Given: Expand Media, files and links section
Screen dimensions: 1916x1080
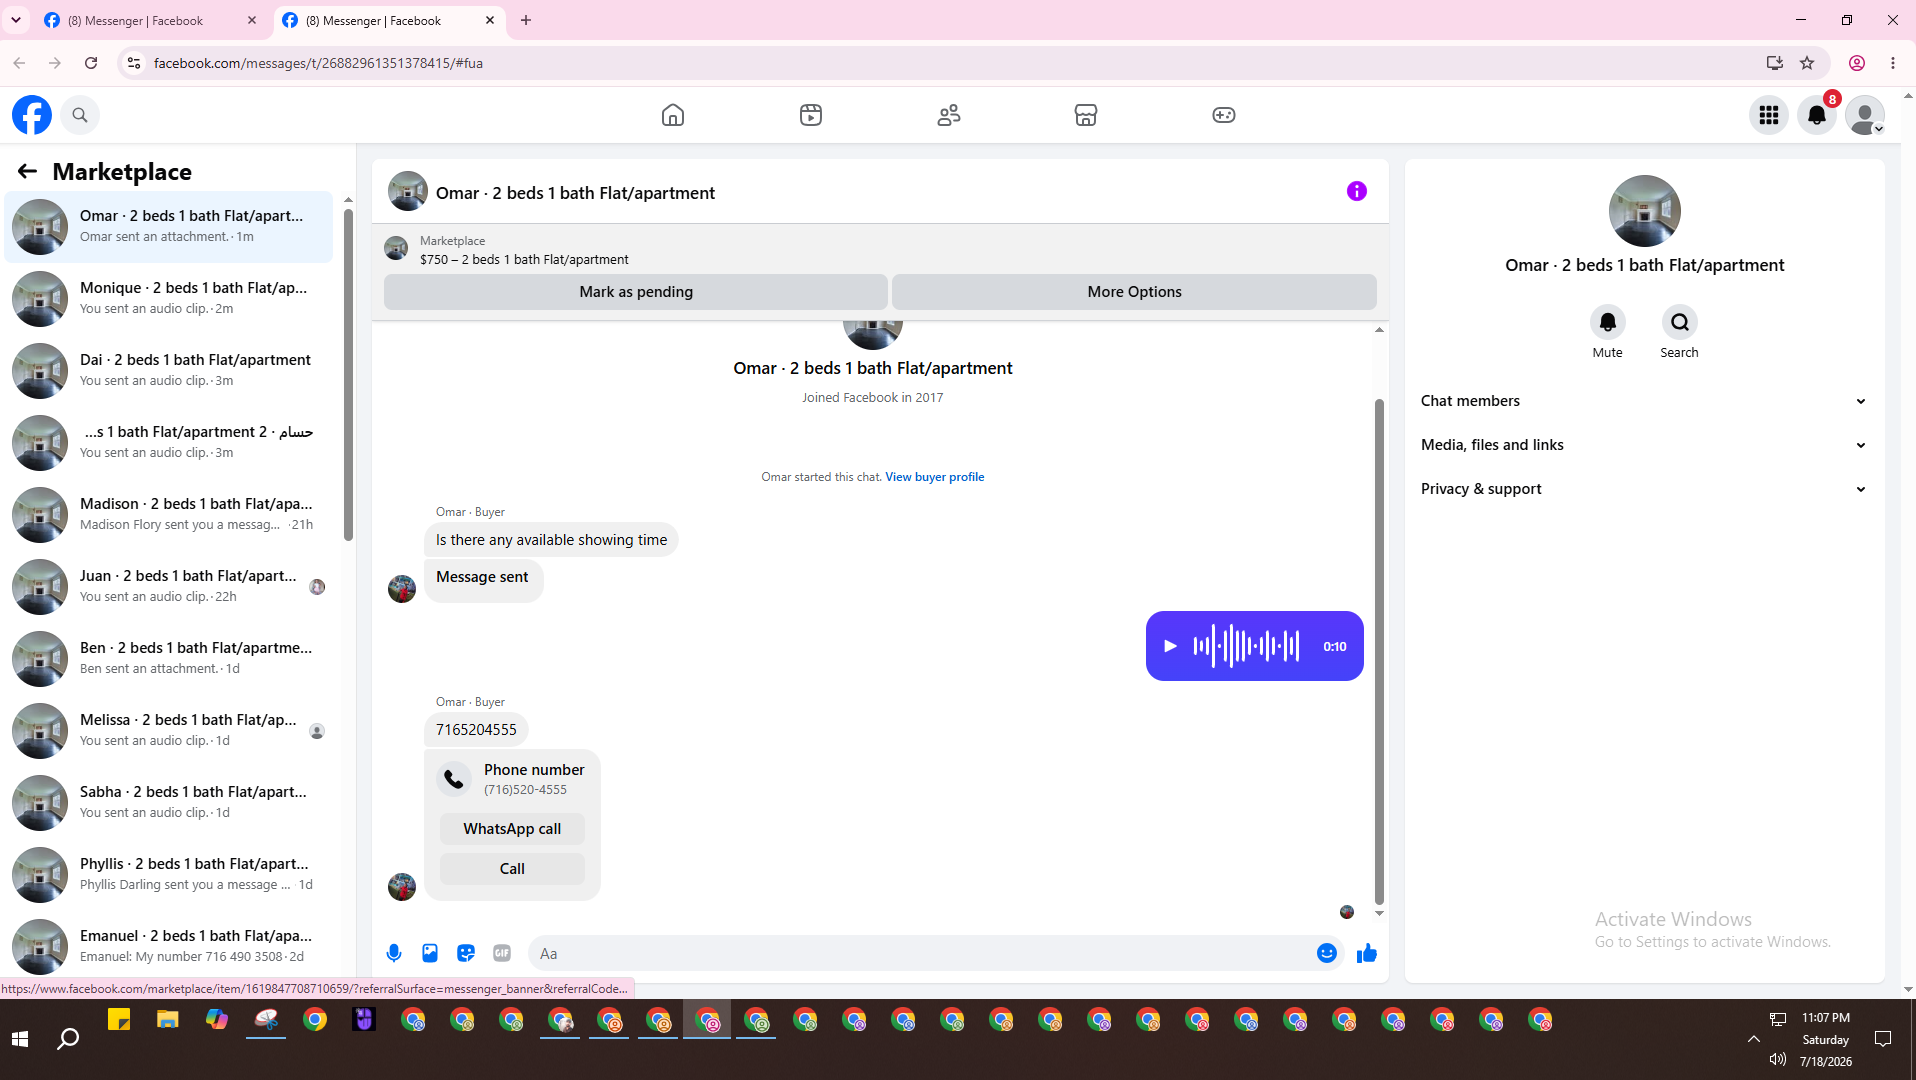Looking at the screenshot, I should (1644, 445).
